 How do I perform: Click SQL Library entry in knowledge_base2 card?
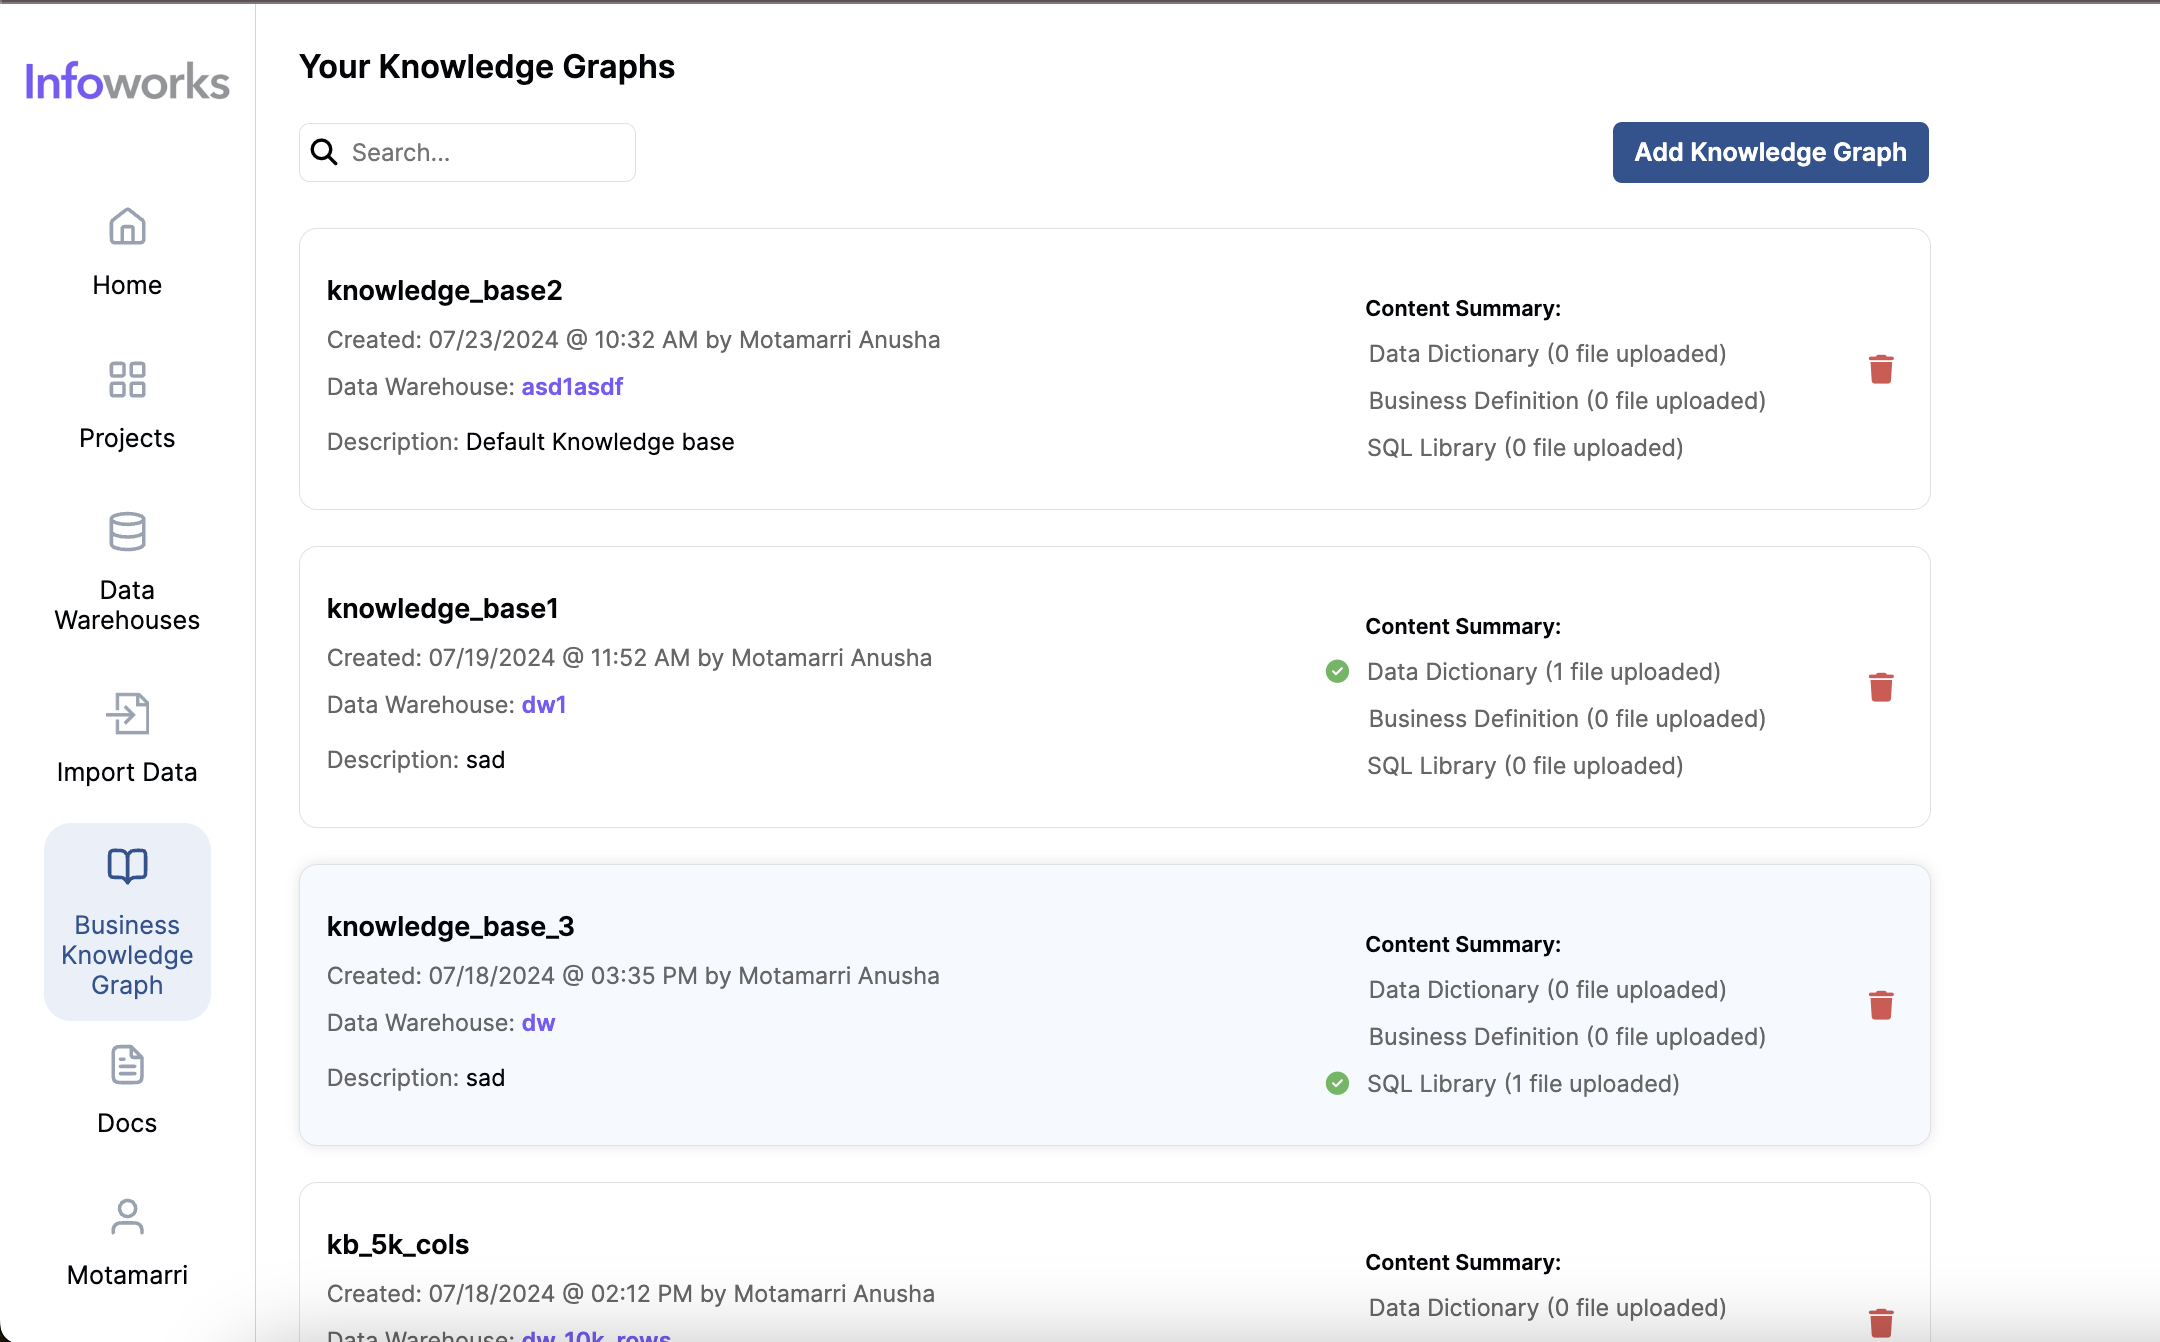point(1525,448)
